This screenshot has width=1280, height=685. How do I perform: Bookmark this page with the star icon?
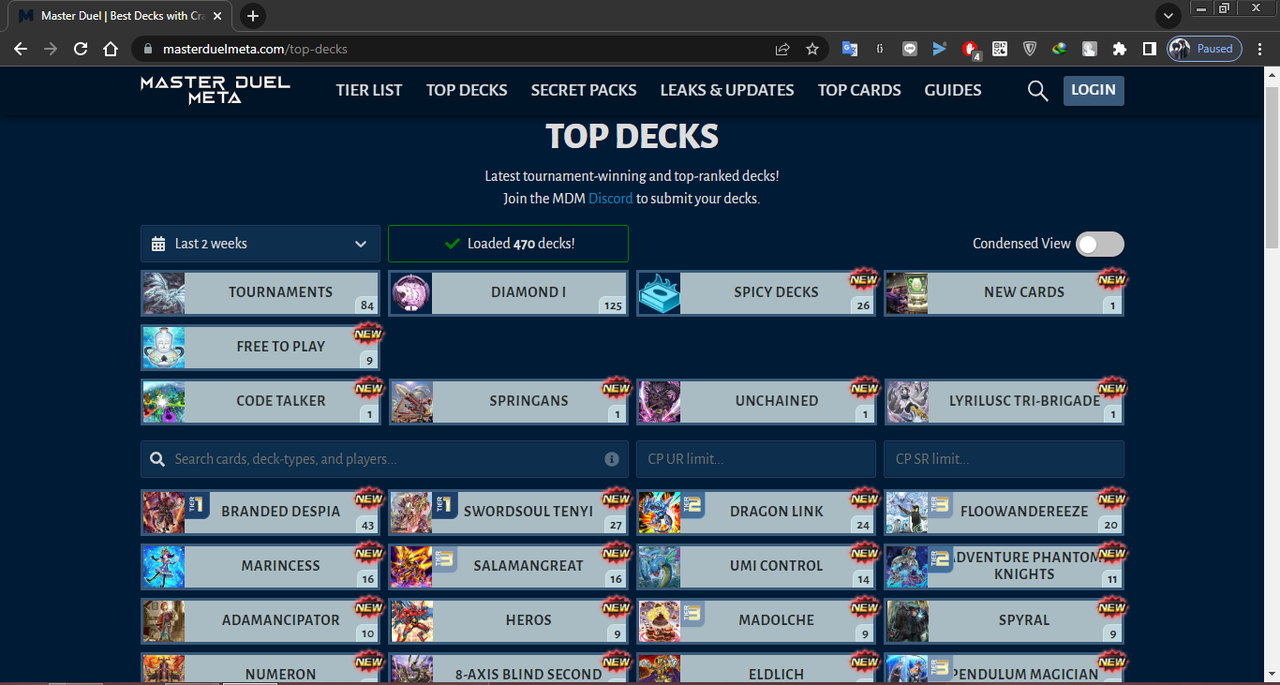[812, 48]
